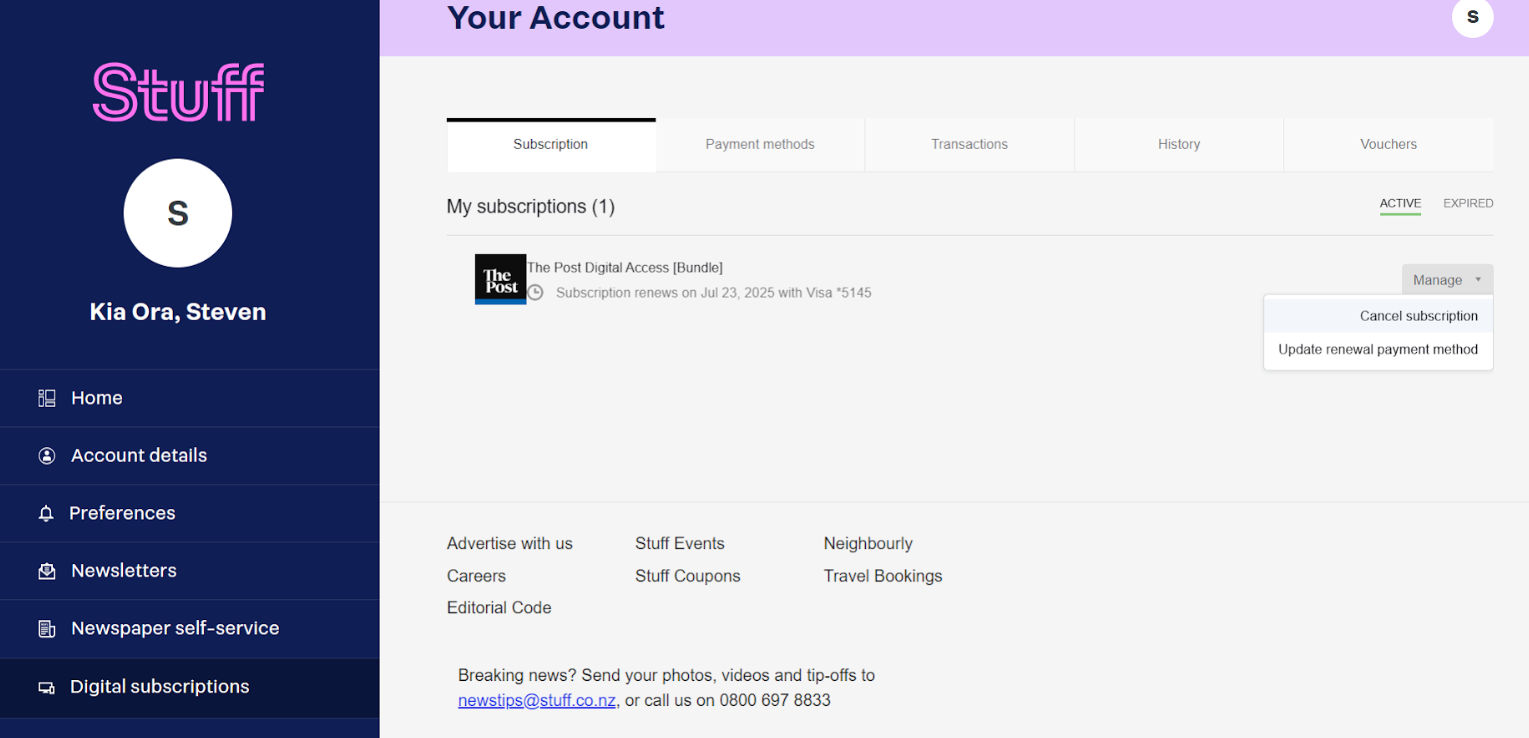Open the Stuff Coupons link

tap(688, 576)
